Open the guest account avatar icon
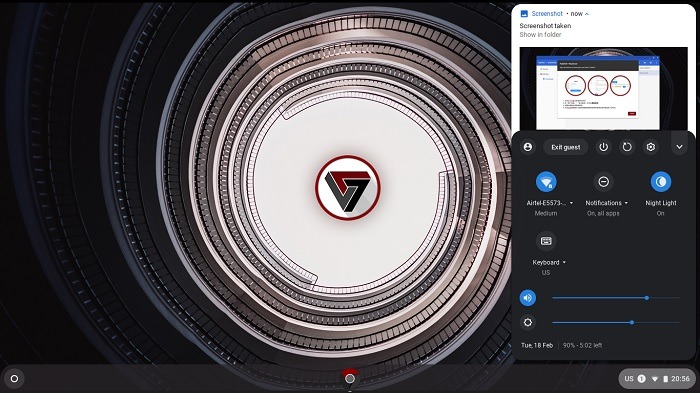 tap(528, 147)
